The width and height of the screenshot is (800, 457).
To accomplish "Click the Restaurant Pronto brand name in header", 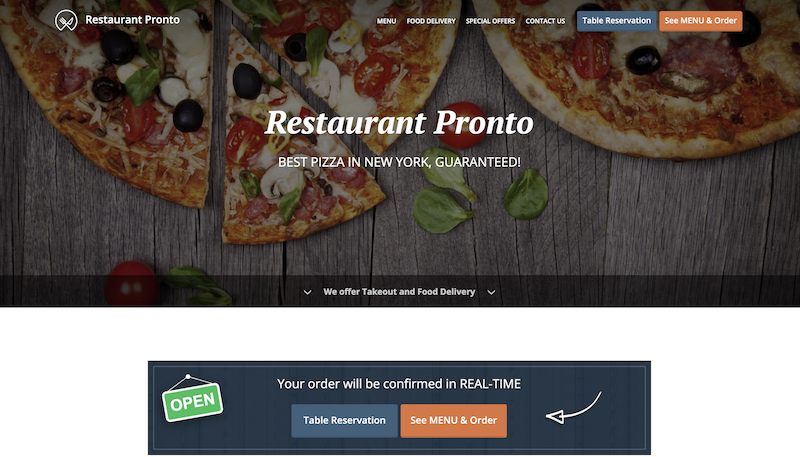I will 132,20.
